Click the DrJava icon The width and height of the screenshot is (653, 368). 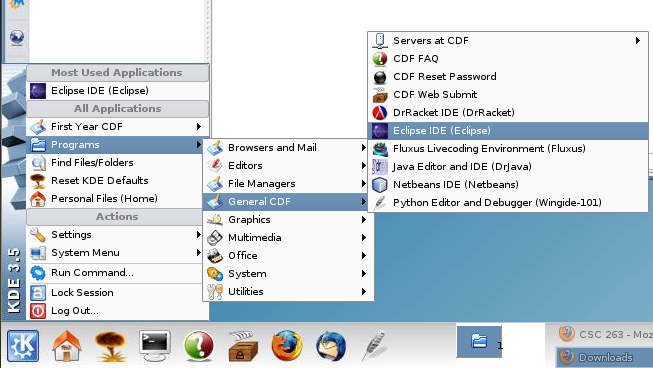pyautogui.click(x=380, y=167)
